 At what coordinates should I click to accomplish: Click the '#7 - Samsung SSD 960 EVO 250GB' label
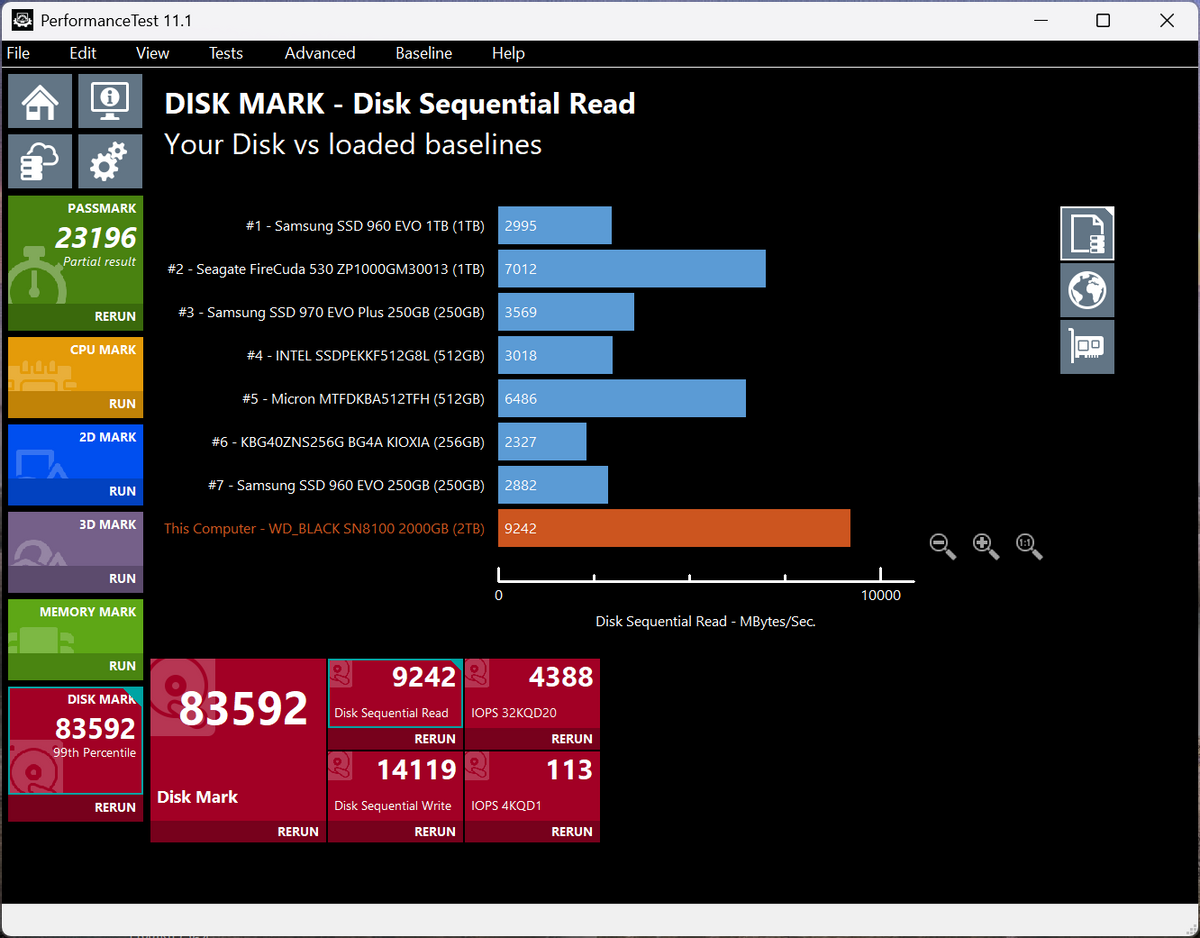[x=346, y=485]
